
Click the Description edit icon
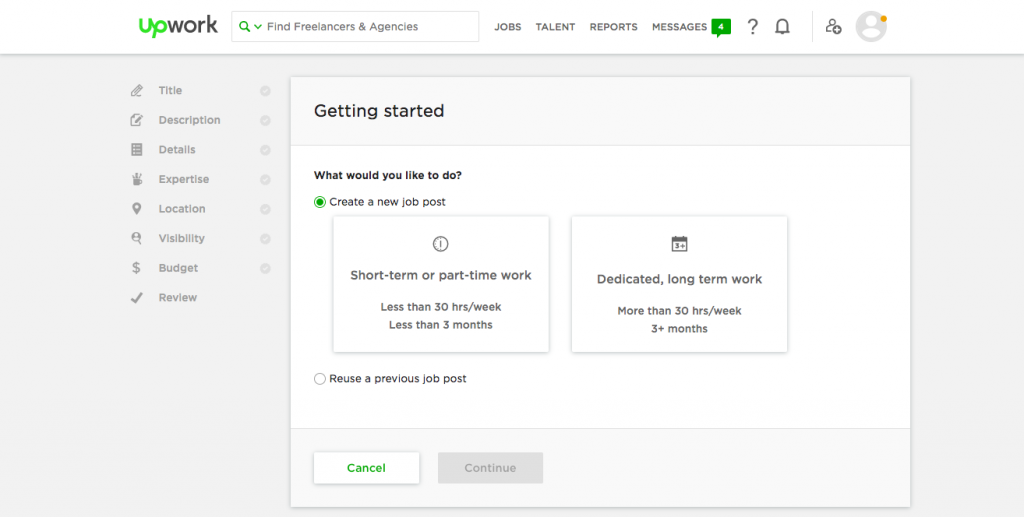pos(136,120)
